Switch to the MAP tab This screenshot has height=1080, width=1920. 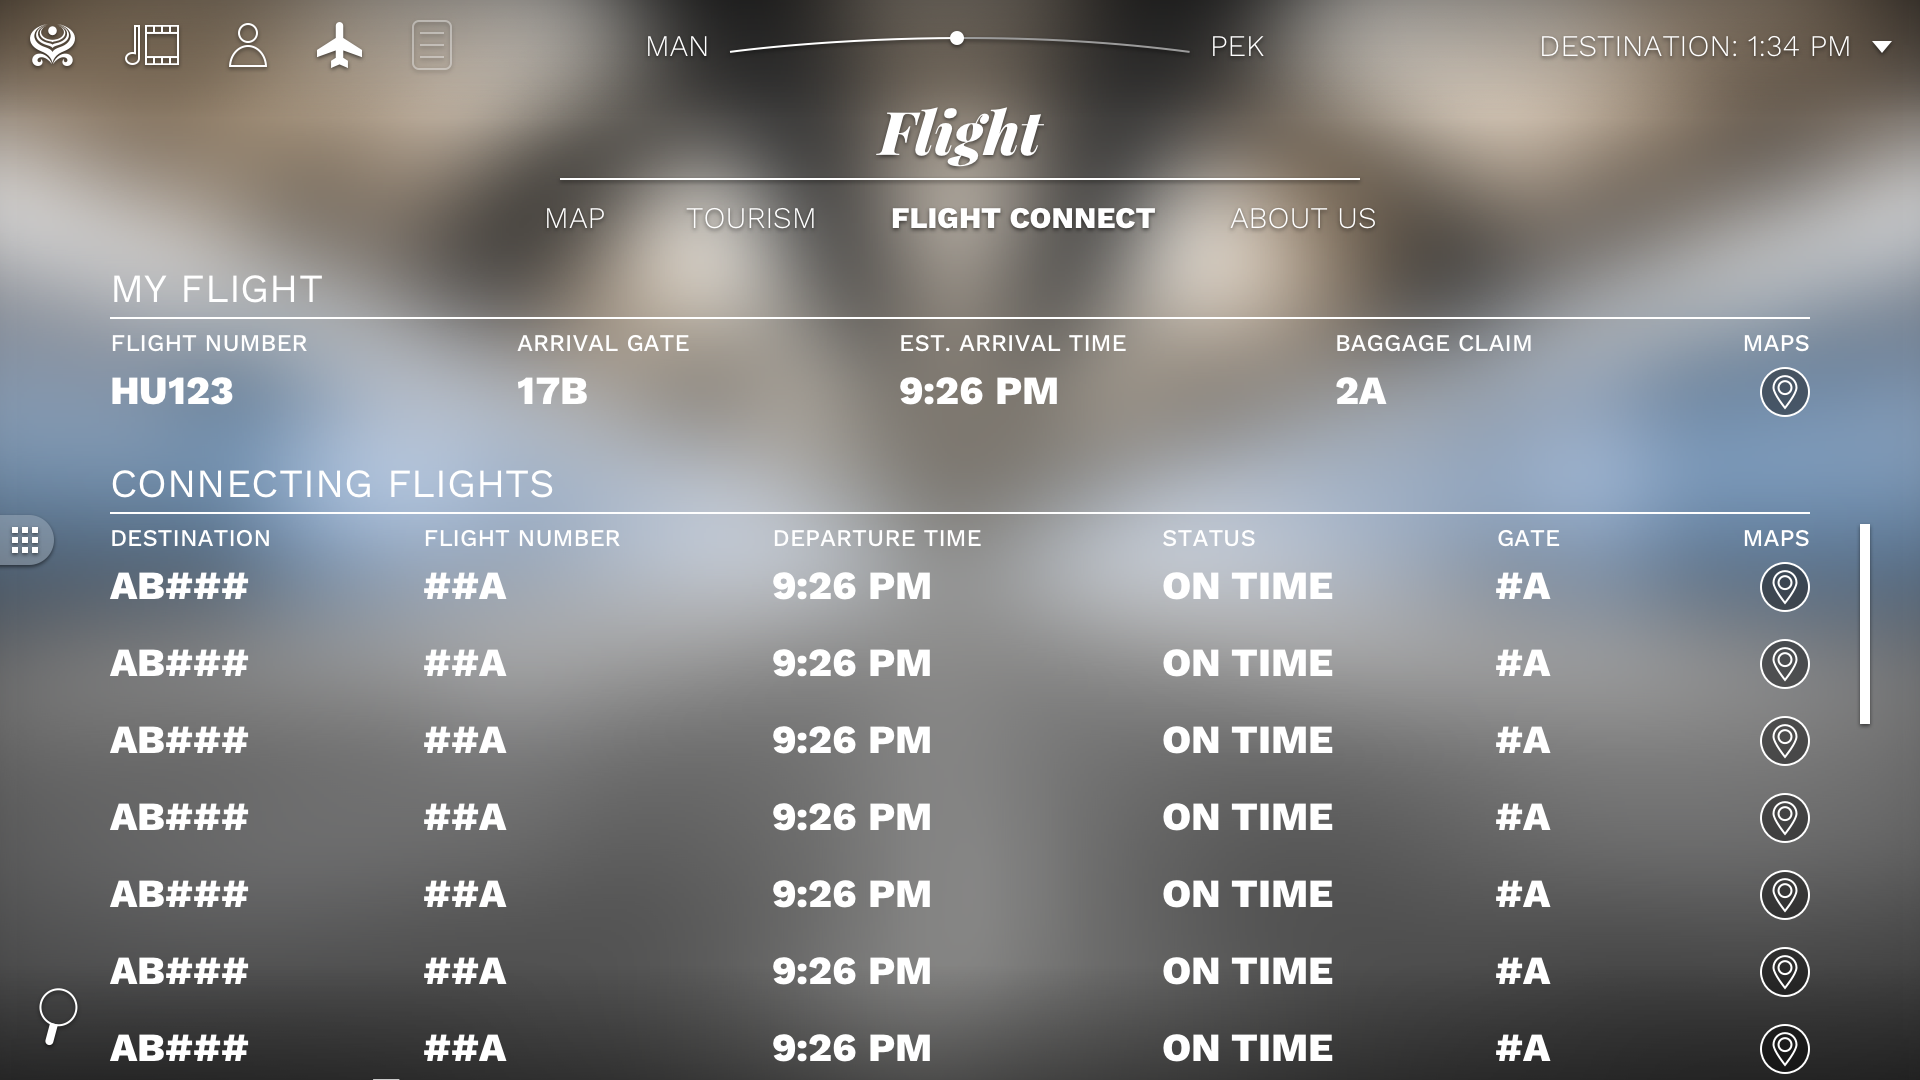575,218
